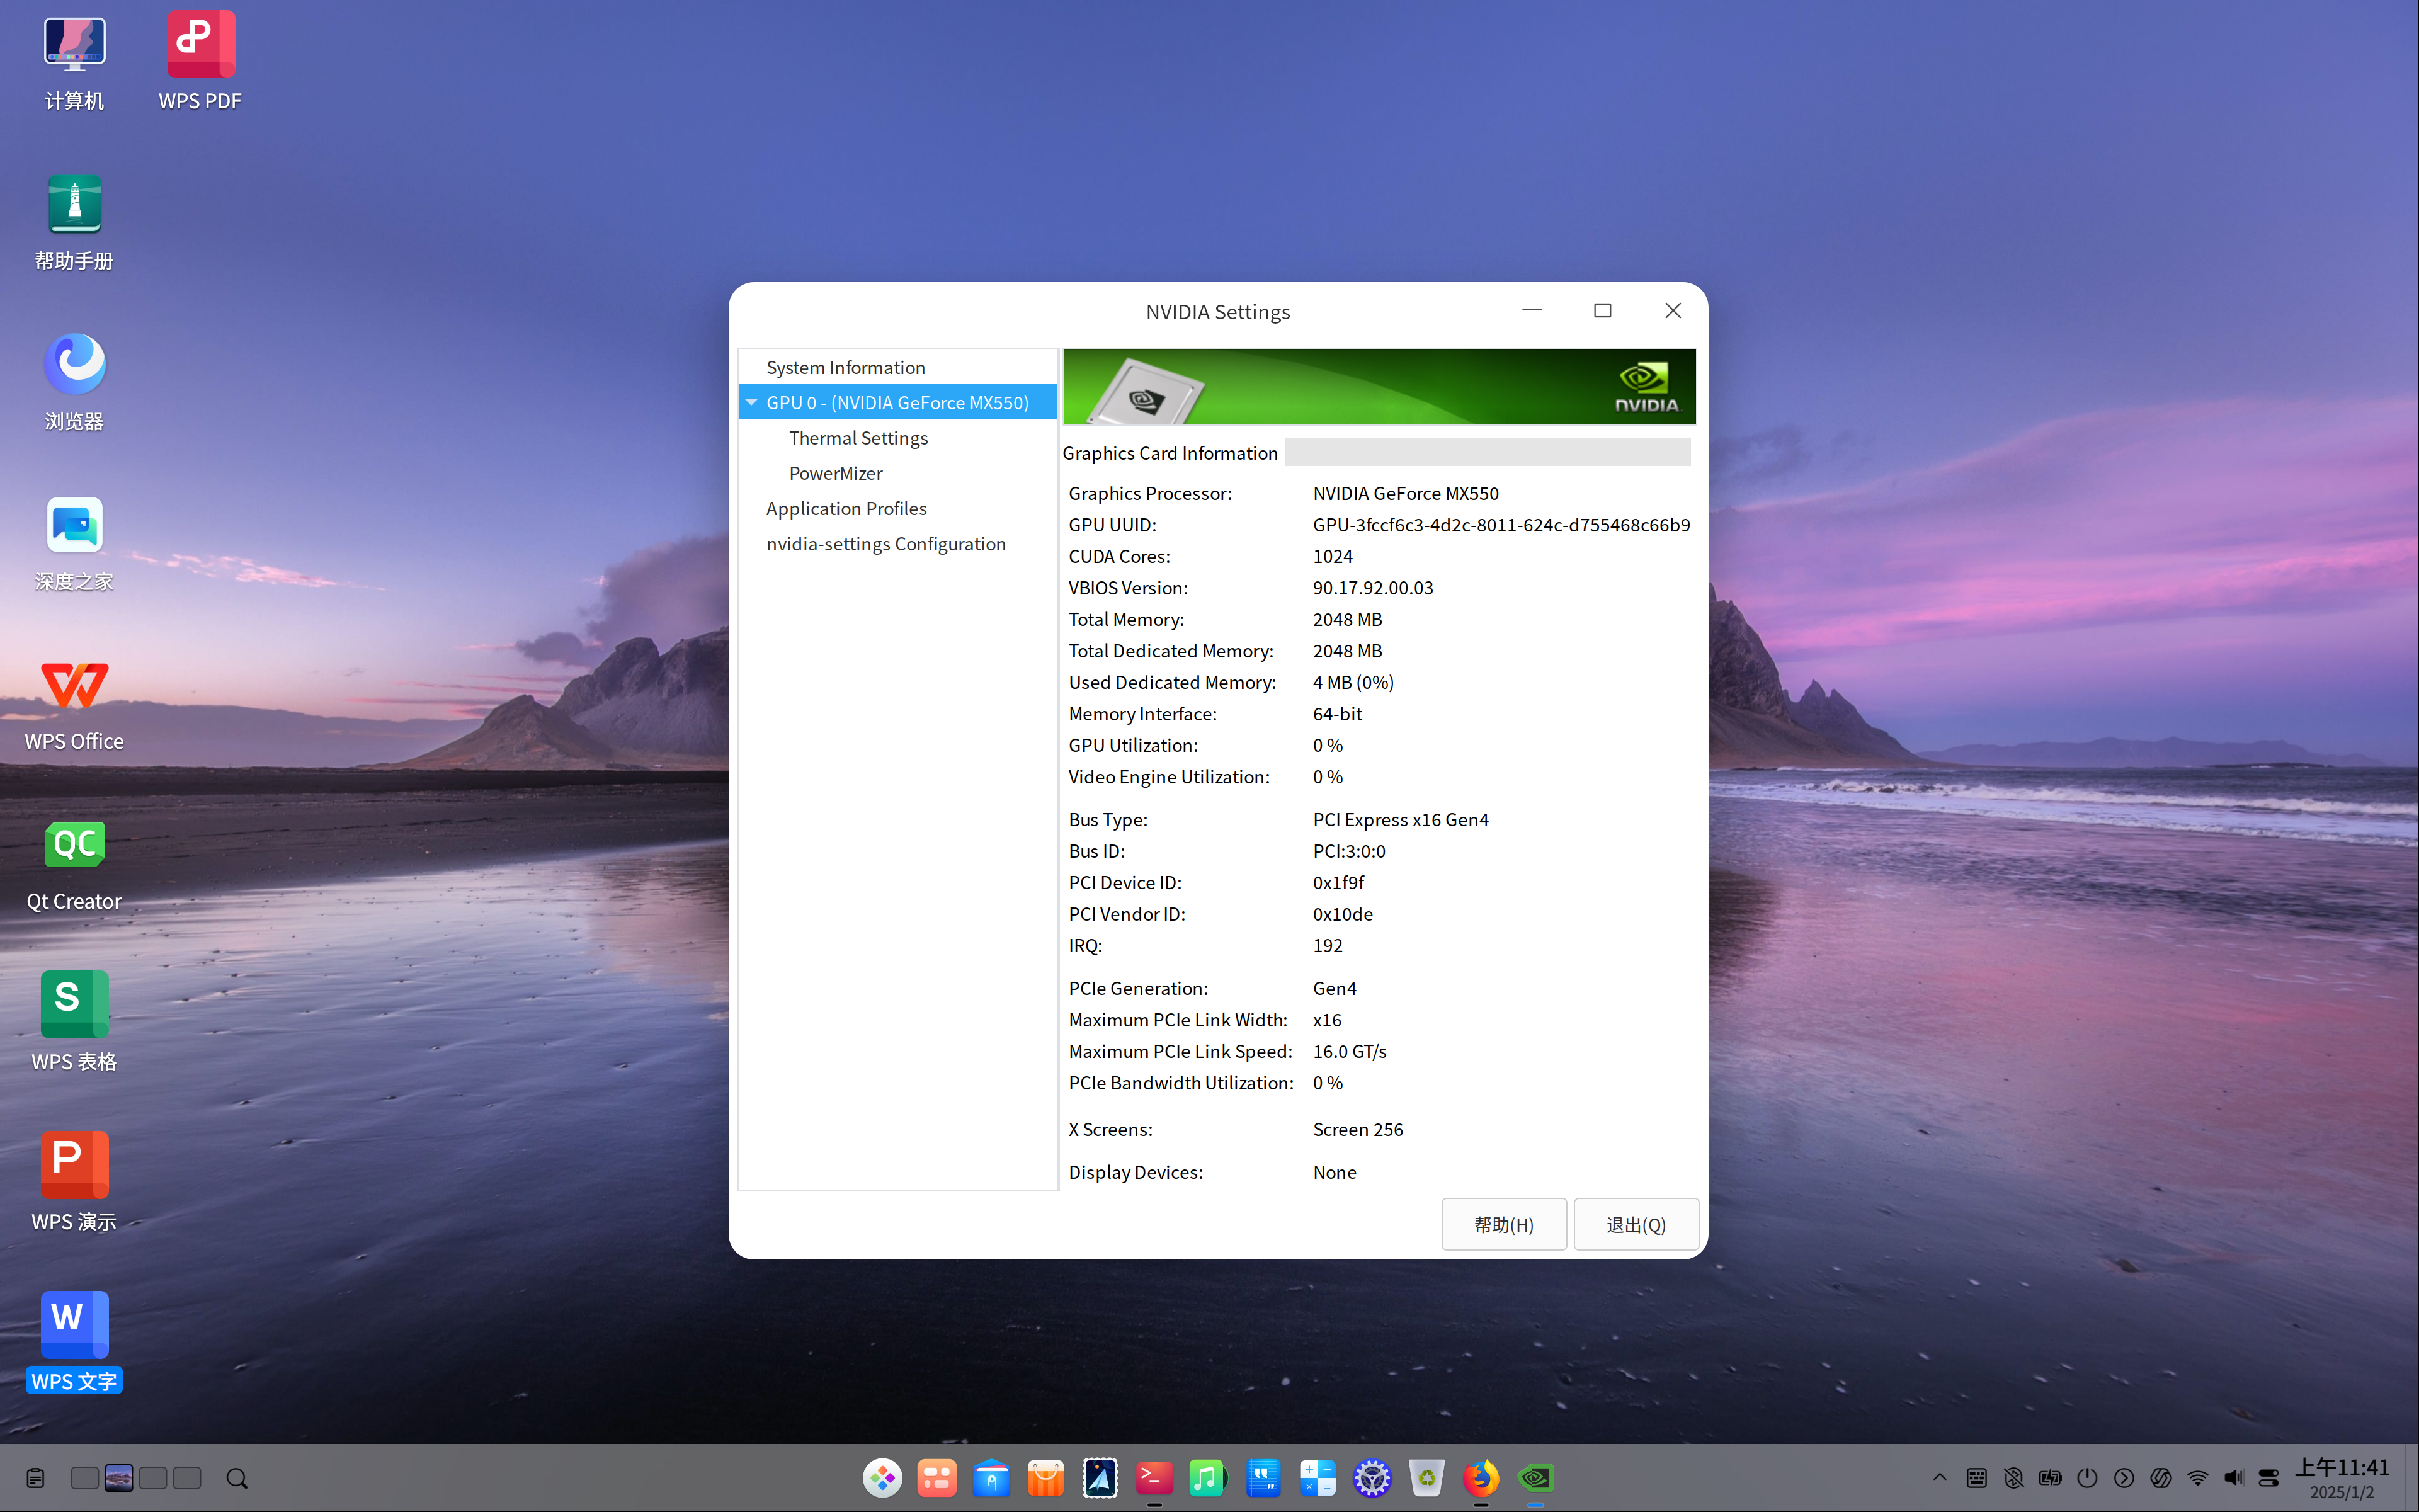Screen dimensions: 2419x1512
Task: Click the power icon in the system tray
Action: click(2088, 1477)
